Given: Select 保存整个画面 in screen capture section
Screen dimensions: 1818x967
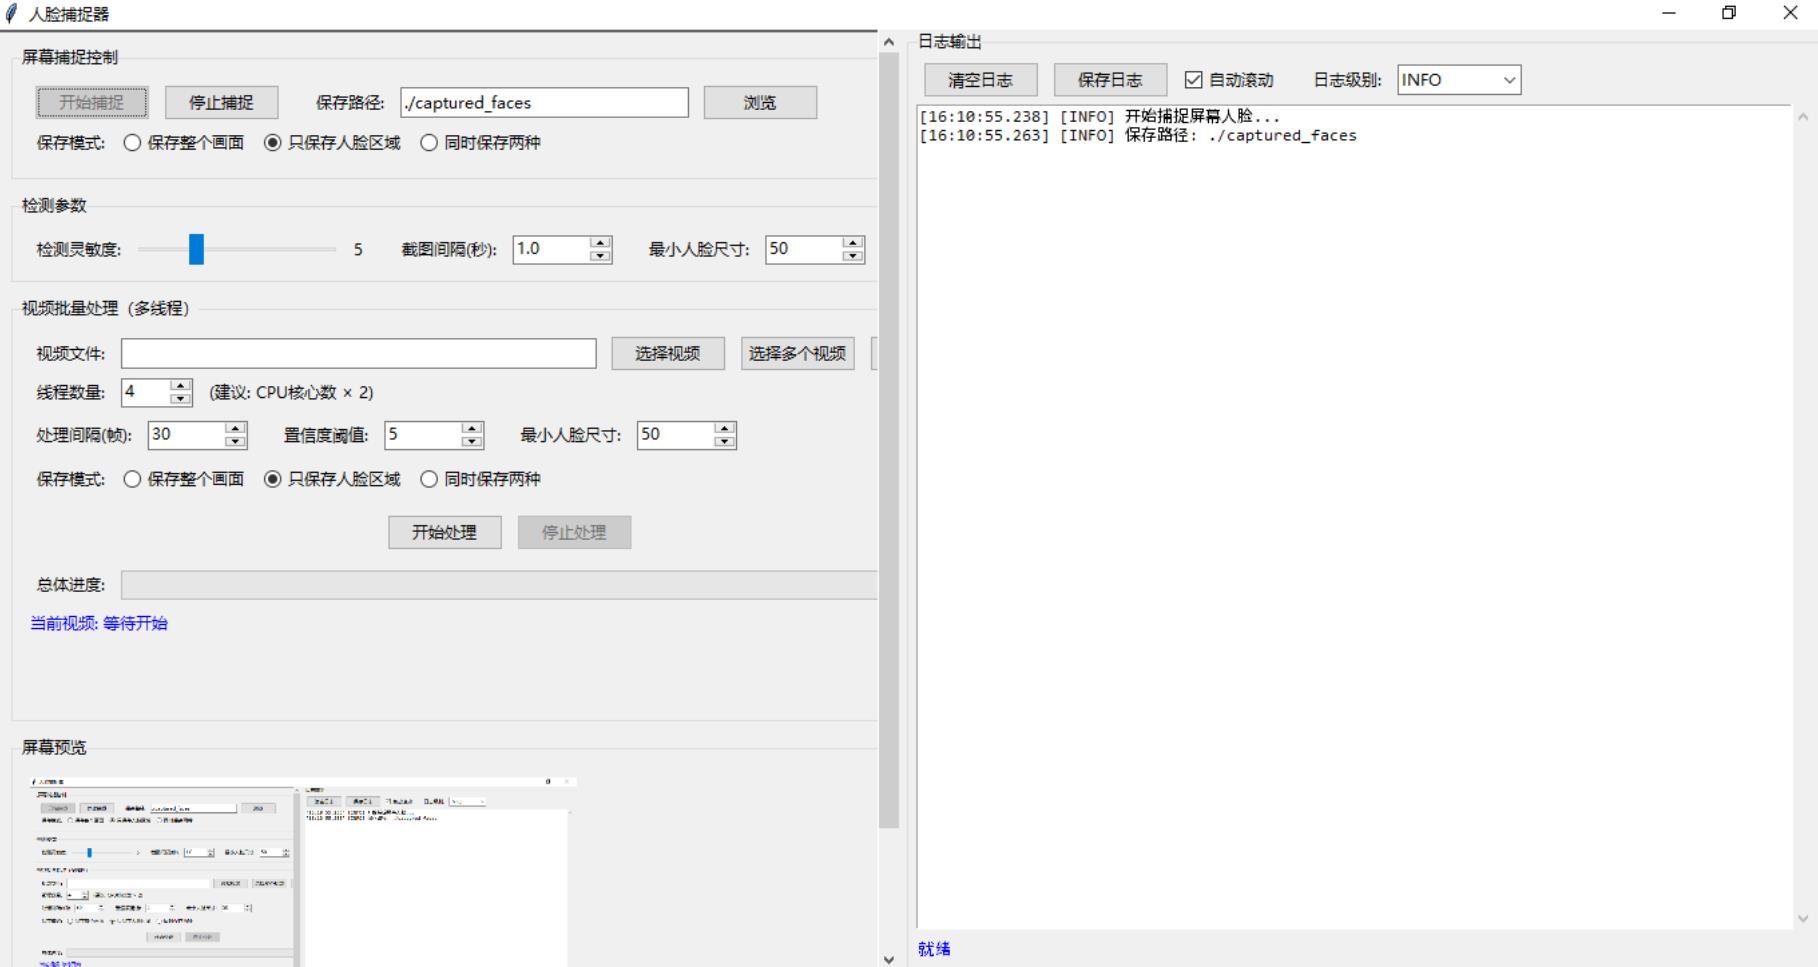Looking at the screenshot, I should click(x=133, y=143).
